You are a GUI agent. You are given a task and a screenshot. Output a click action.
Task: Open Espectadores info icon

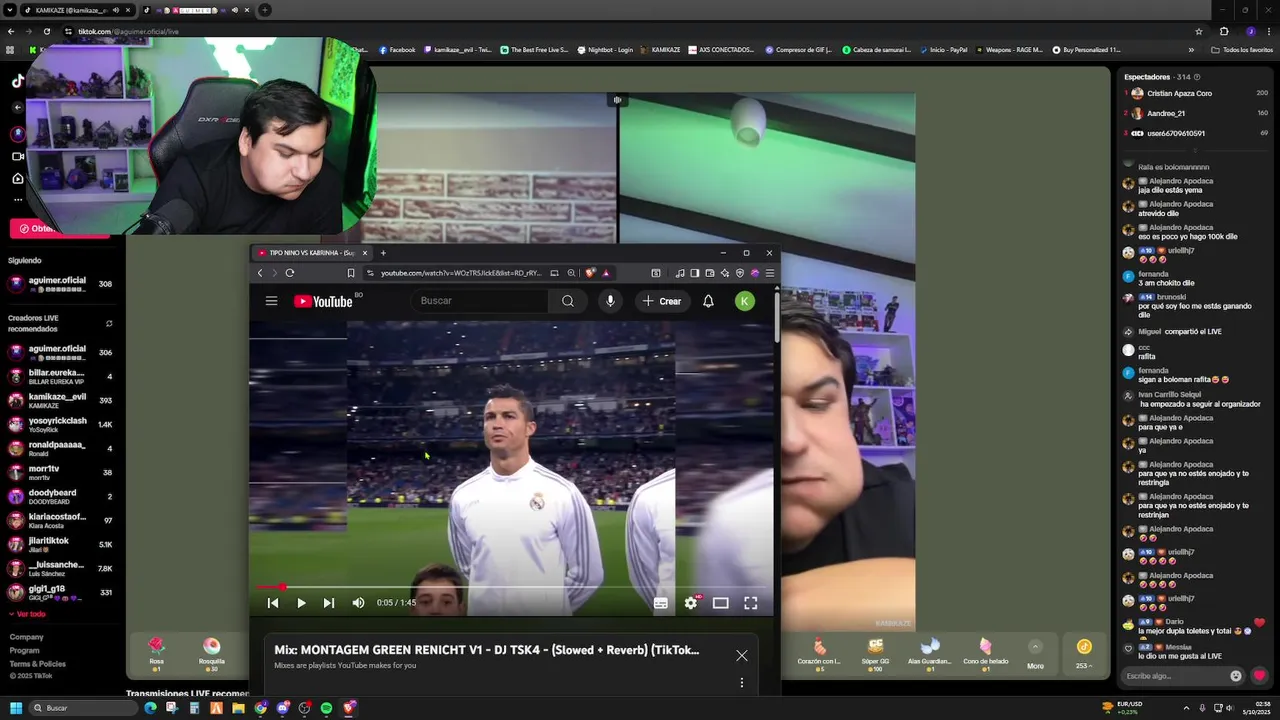tap(1197, 77)
